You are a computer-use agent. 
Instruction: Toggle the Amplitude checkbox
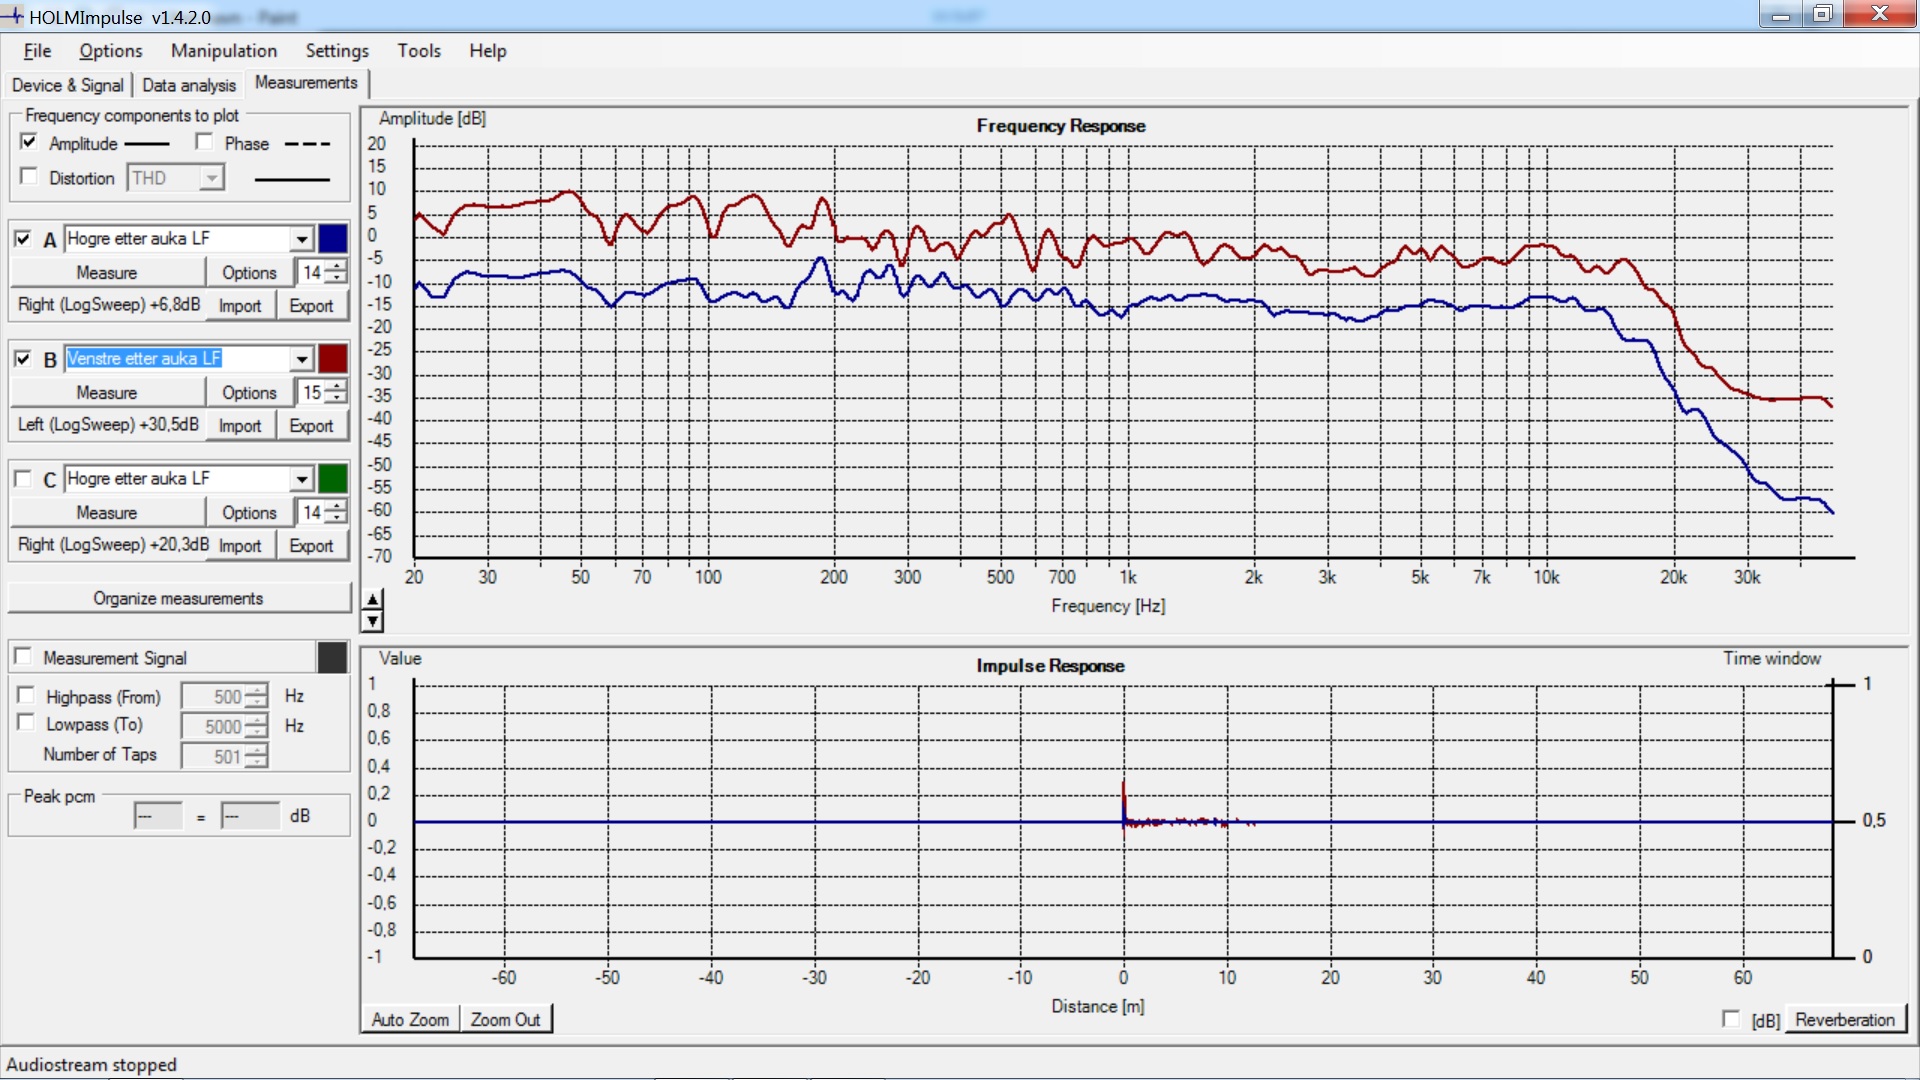tap(29, 142)
